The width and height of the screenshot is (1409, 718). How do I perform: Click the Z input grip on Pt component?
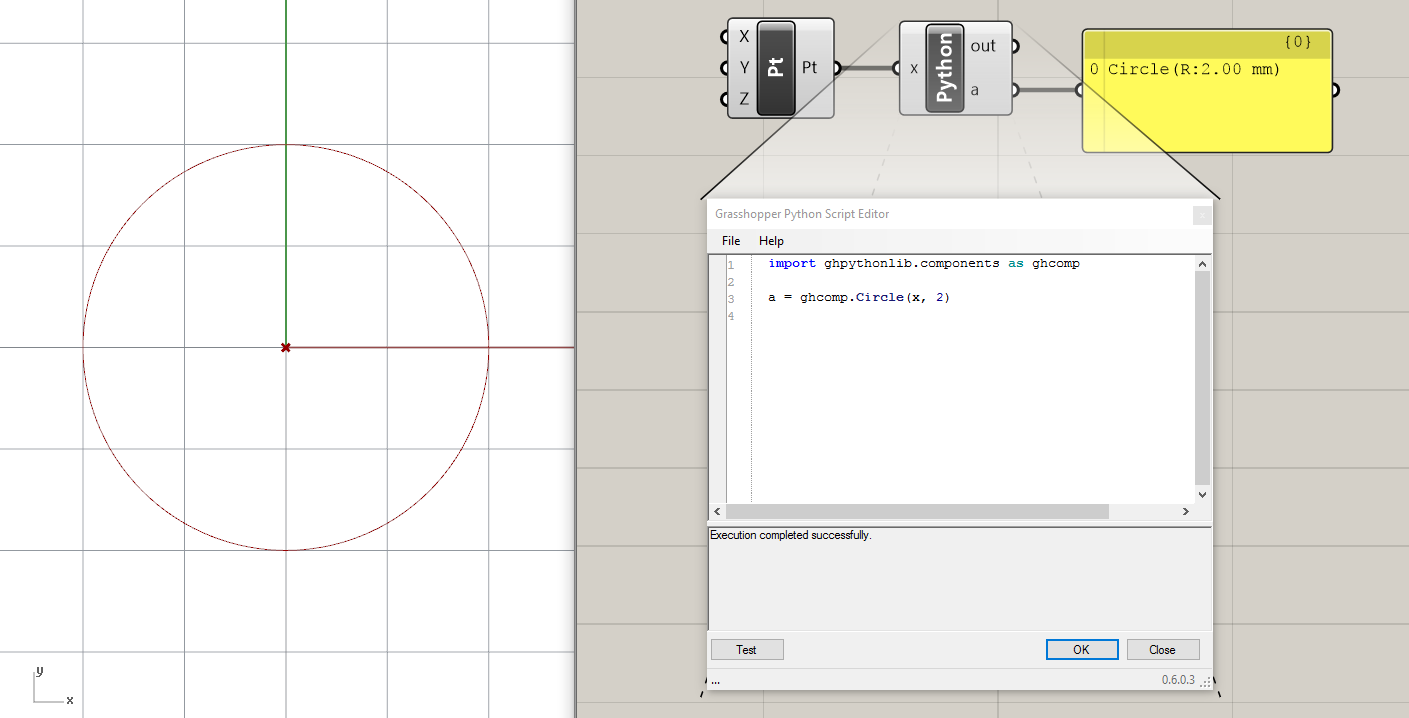point(723,99)
